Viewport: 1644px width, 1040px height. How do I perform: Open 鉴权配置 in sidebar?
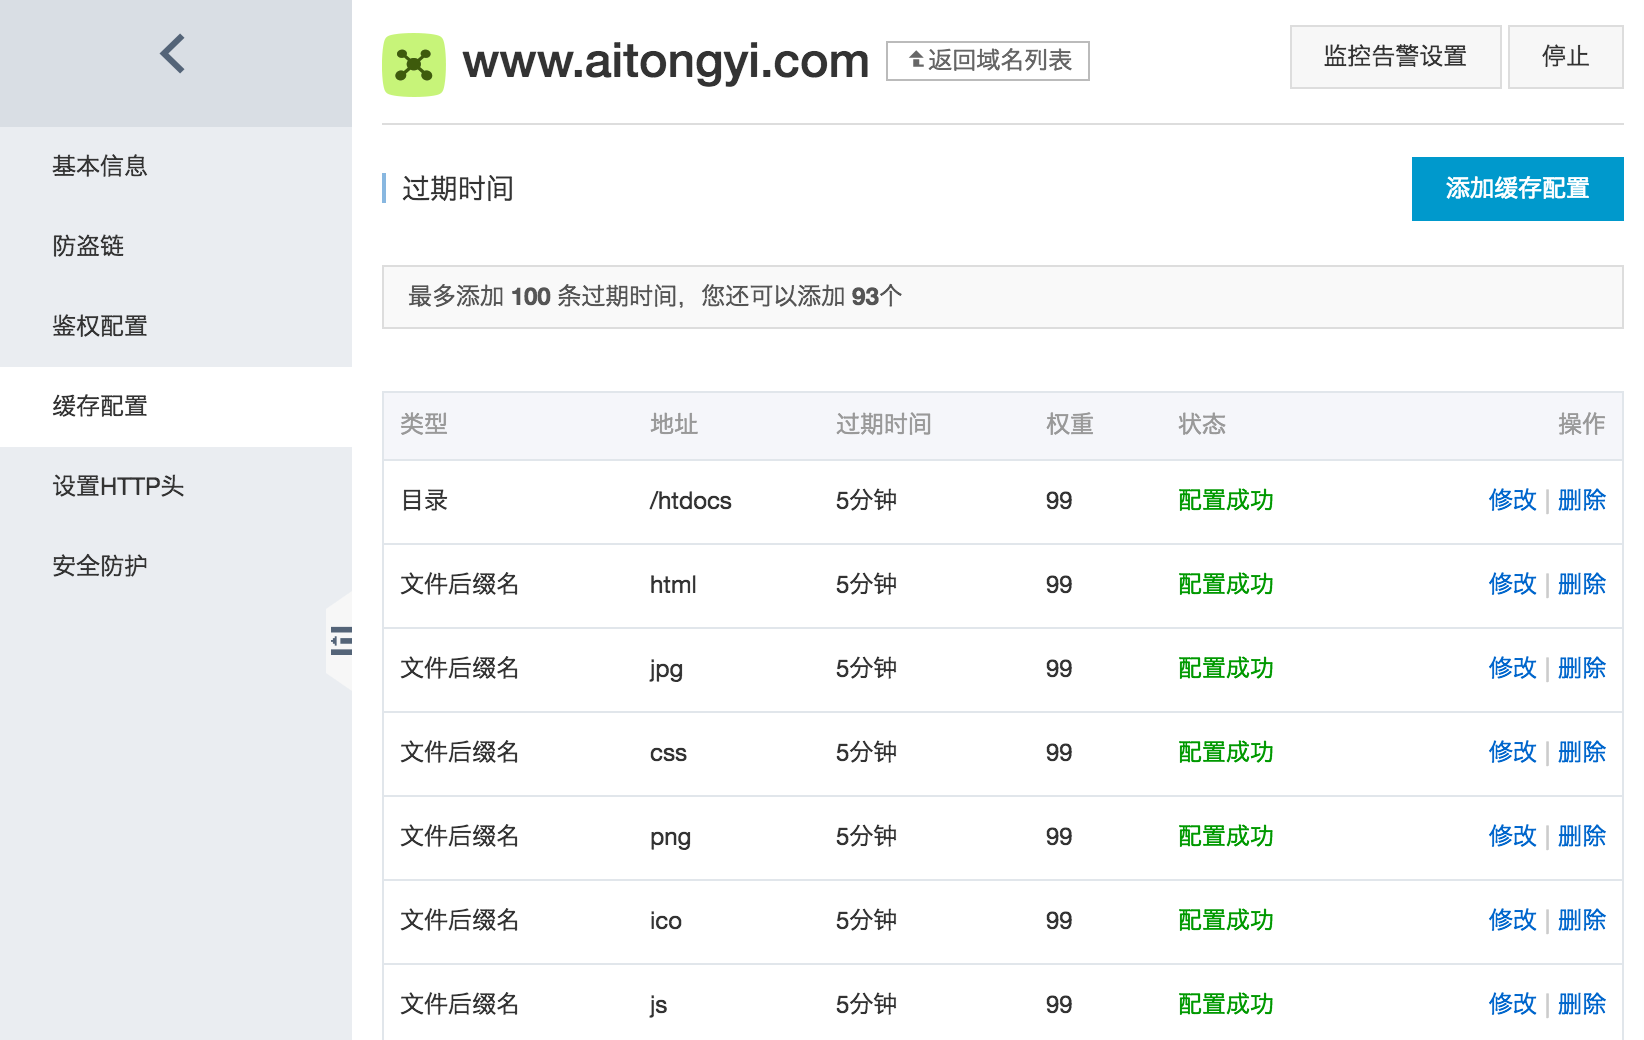coord(176,326)
